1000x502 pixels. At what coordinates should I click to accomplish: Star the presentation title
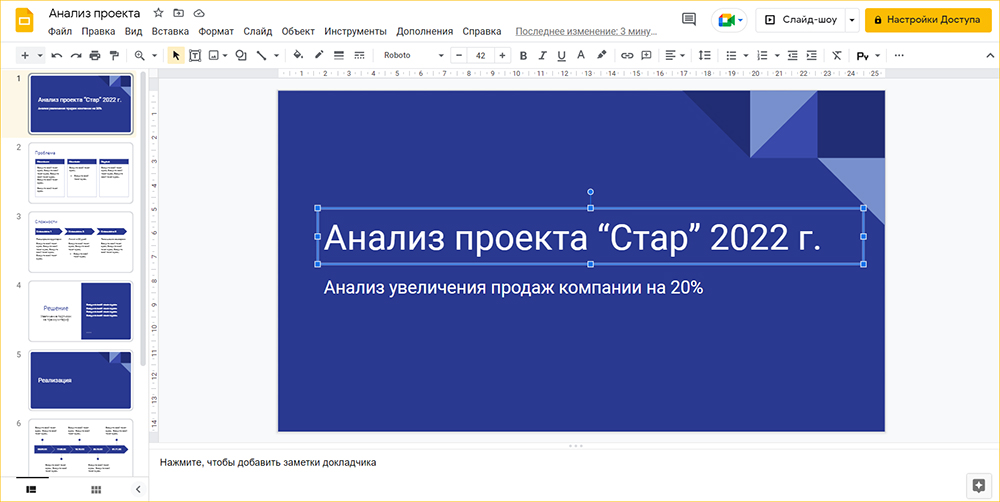pos(159,13)
